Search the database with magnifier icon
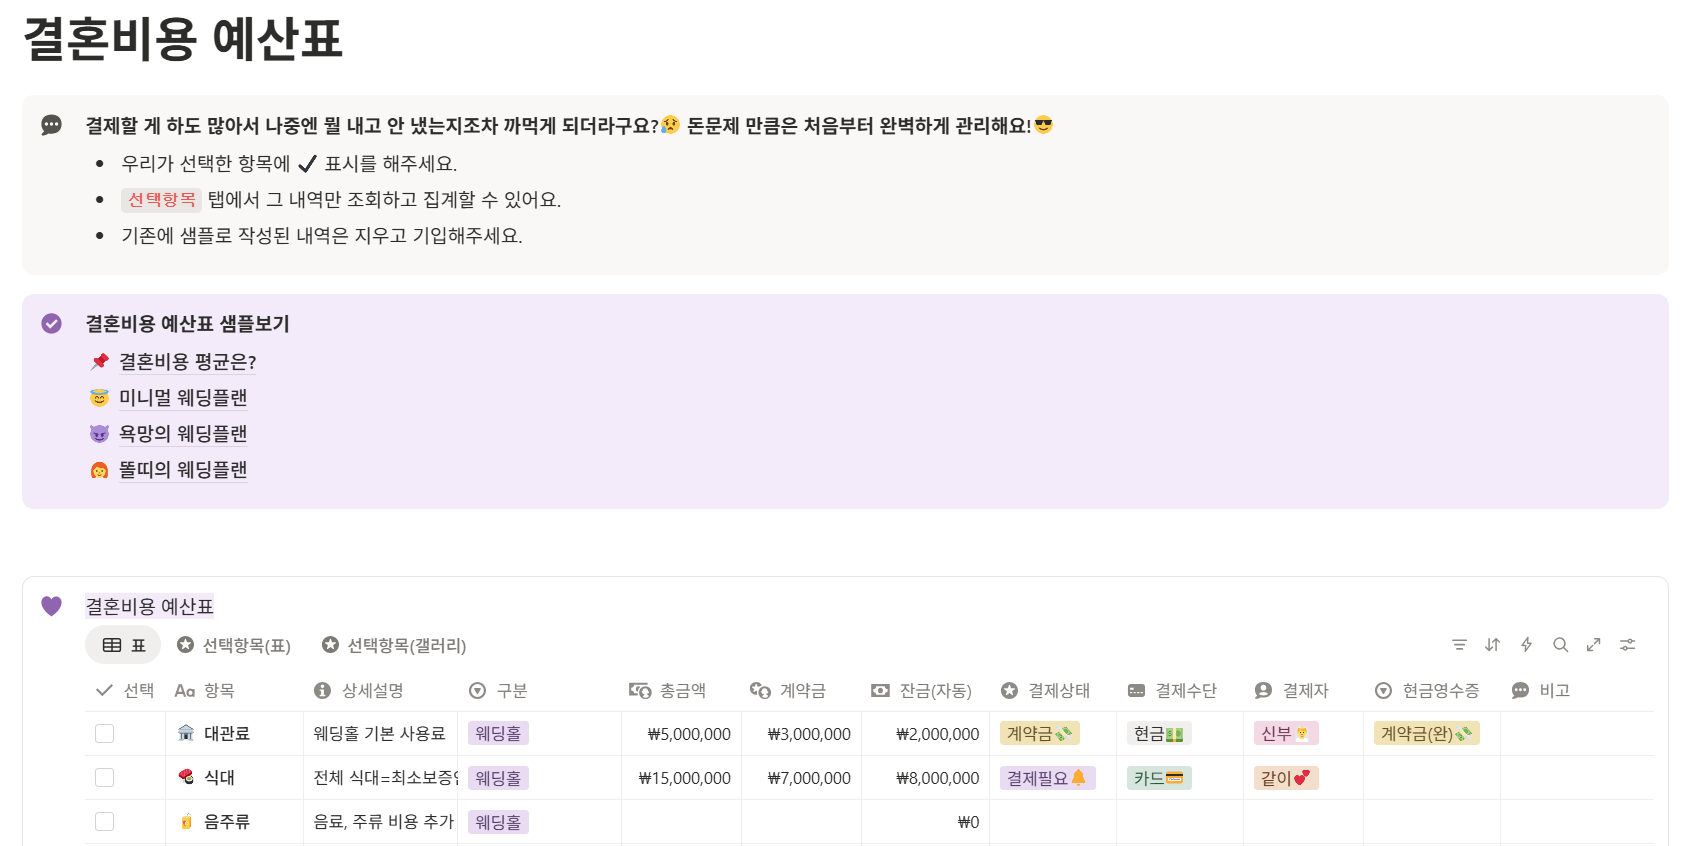This screenshot has height=846, width=1686. pyautogui.click(x=1560, y=645)
